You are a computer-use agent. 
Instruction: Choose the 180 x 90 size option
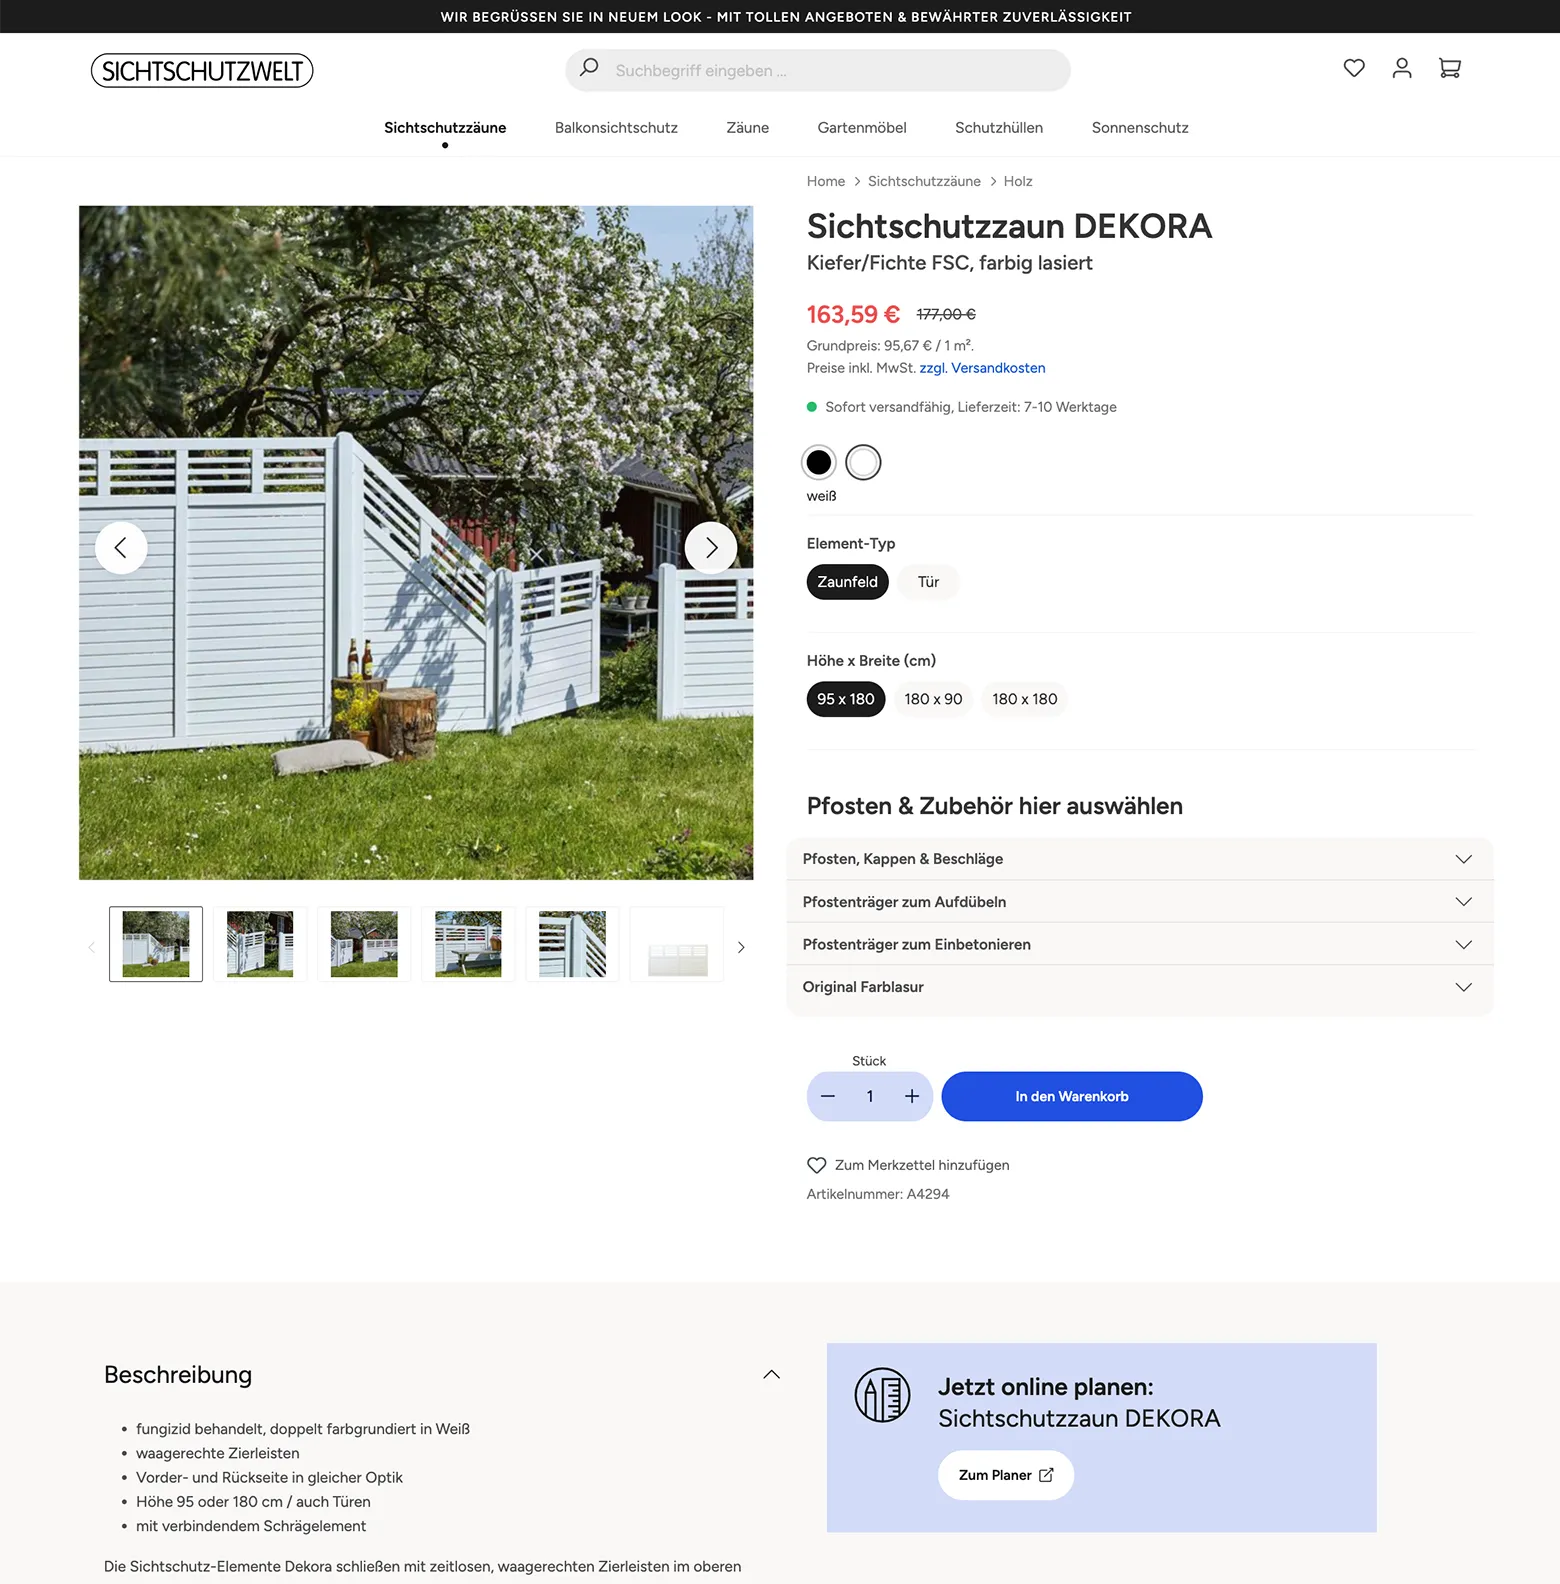coord(933,699)
